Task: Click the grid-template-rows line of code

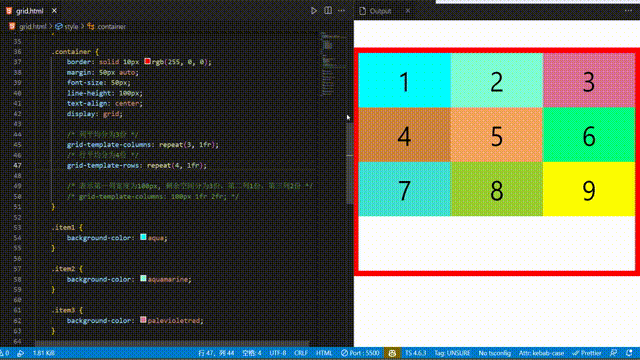Action: tap(137, 165)
